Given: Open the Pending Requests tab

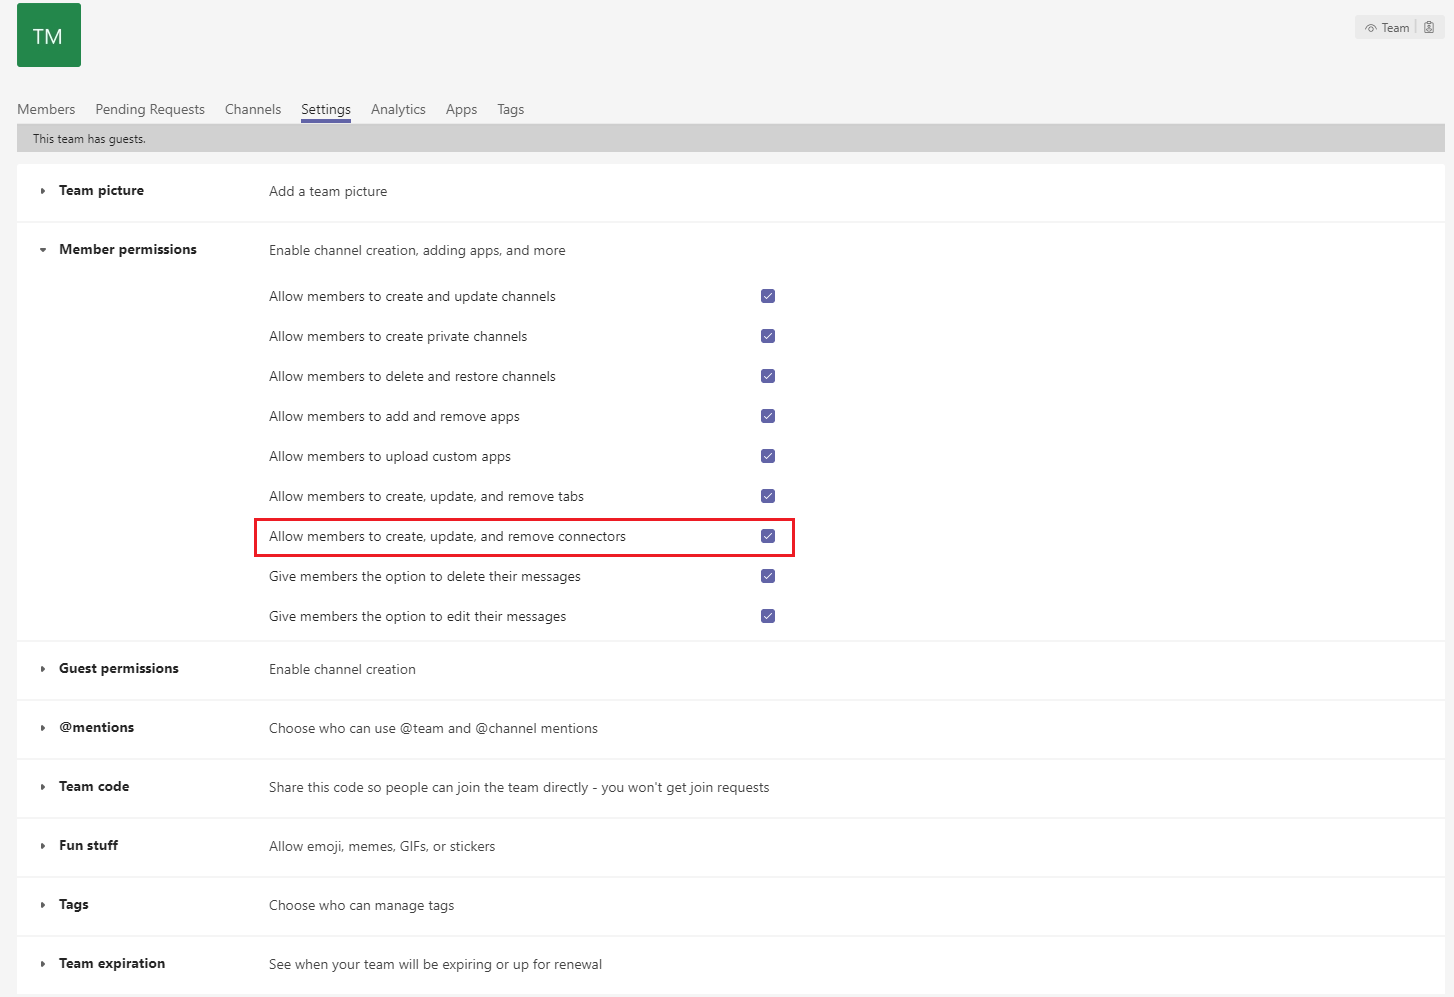Looking at the screenshot, I should [x=150, y=109].
